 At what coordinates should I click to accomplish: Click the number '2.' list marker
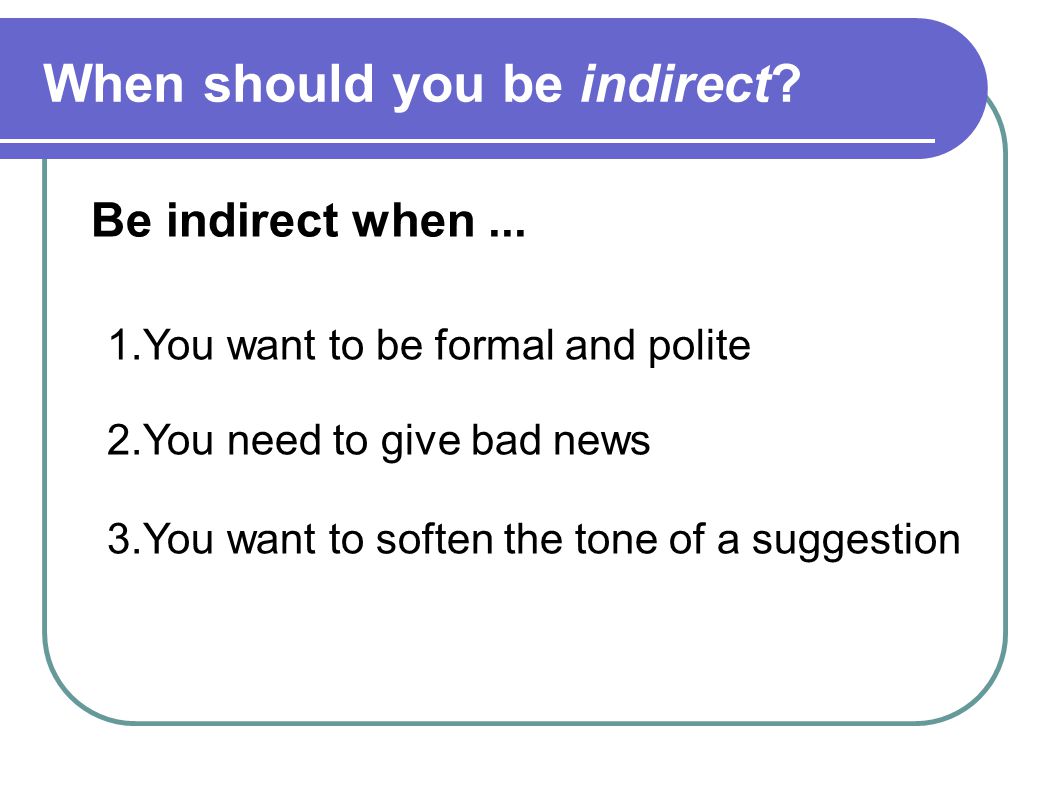click(x=123, y=441)
